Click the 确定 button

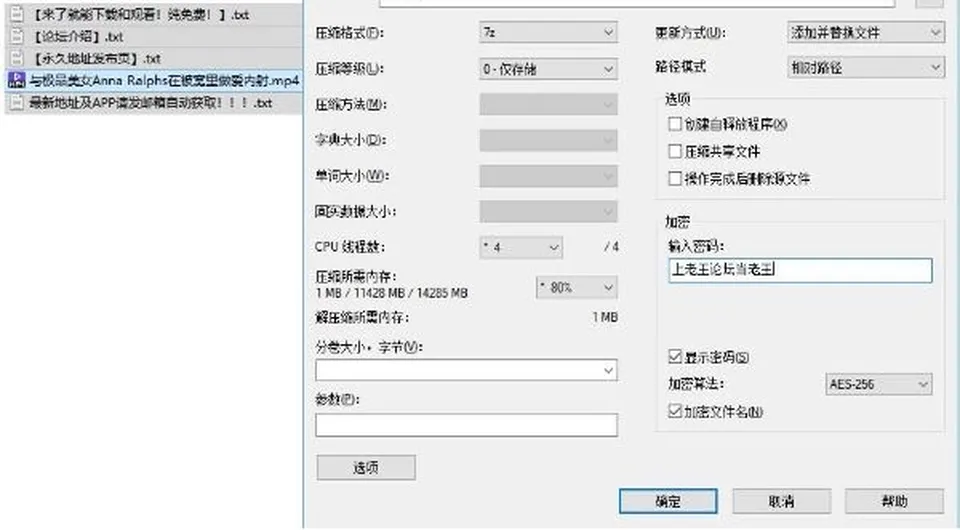(668, 501)
